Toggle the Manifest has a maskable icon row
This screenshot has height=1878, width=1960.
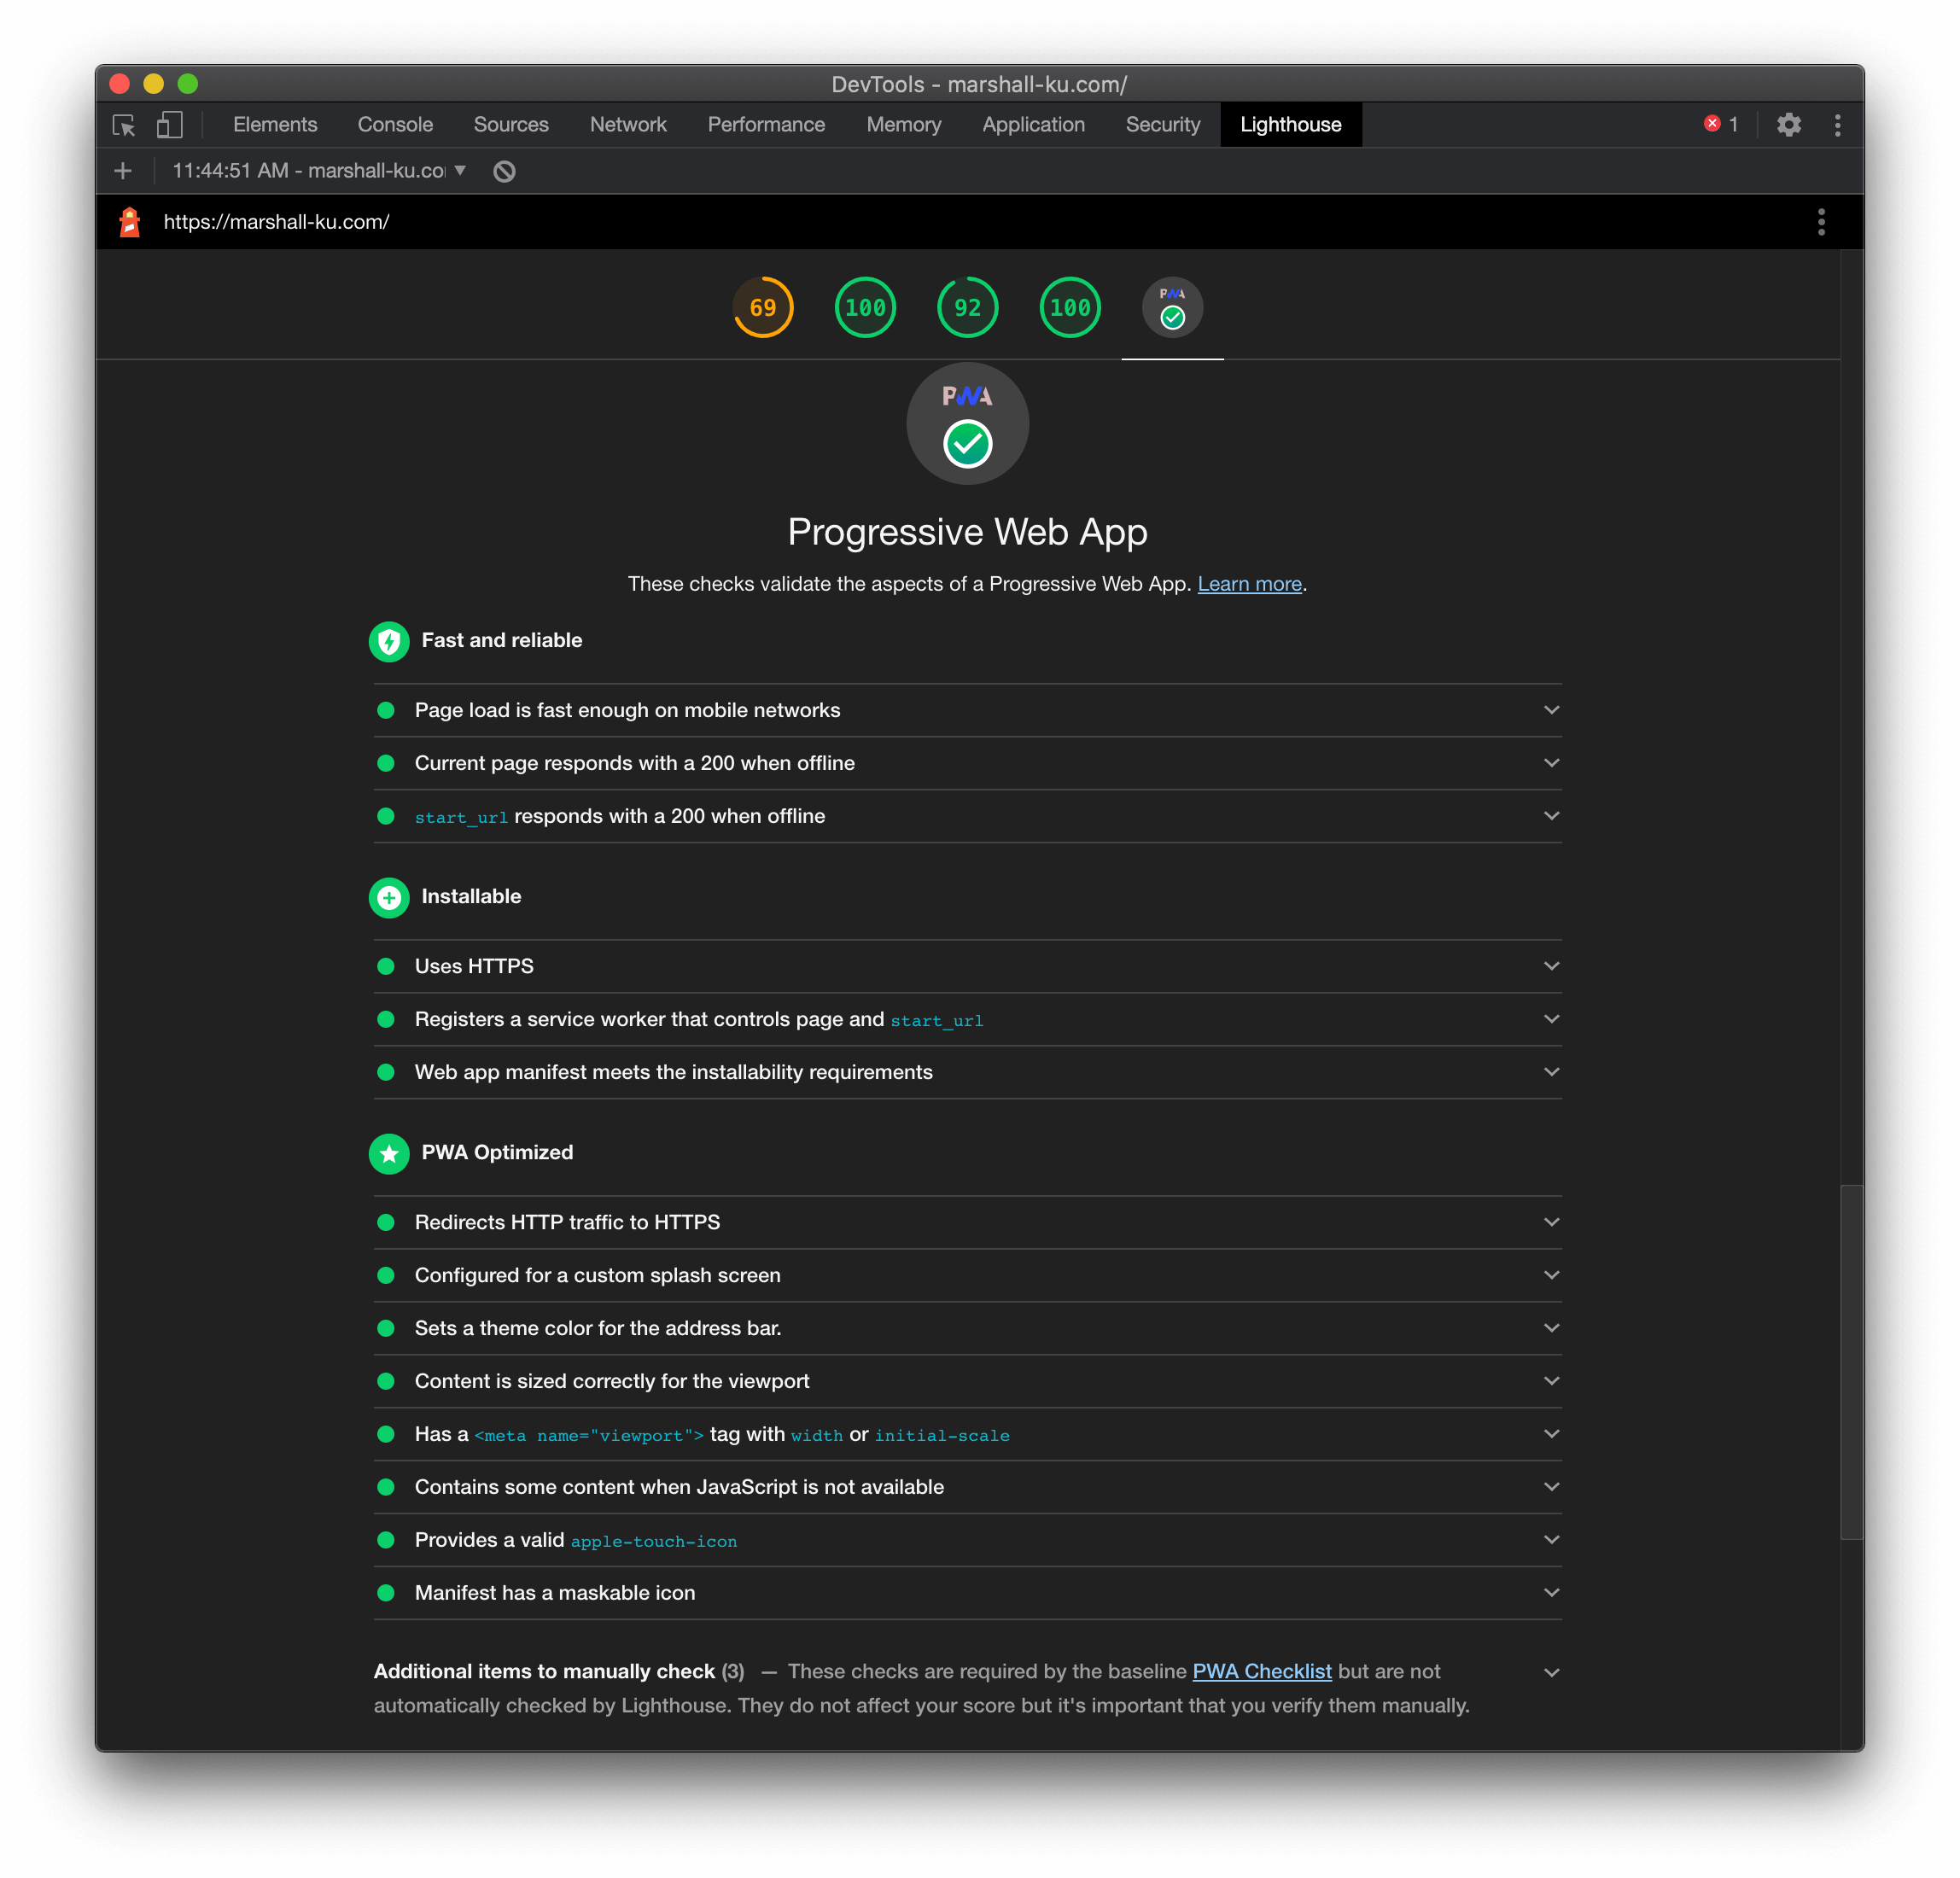point(1550,1593)
